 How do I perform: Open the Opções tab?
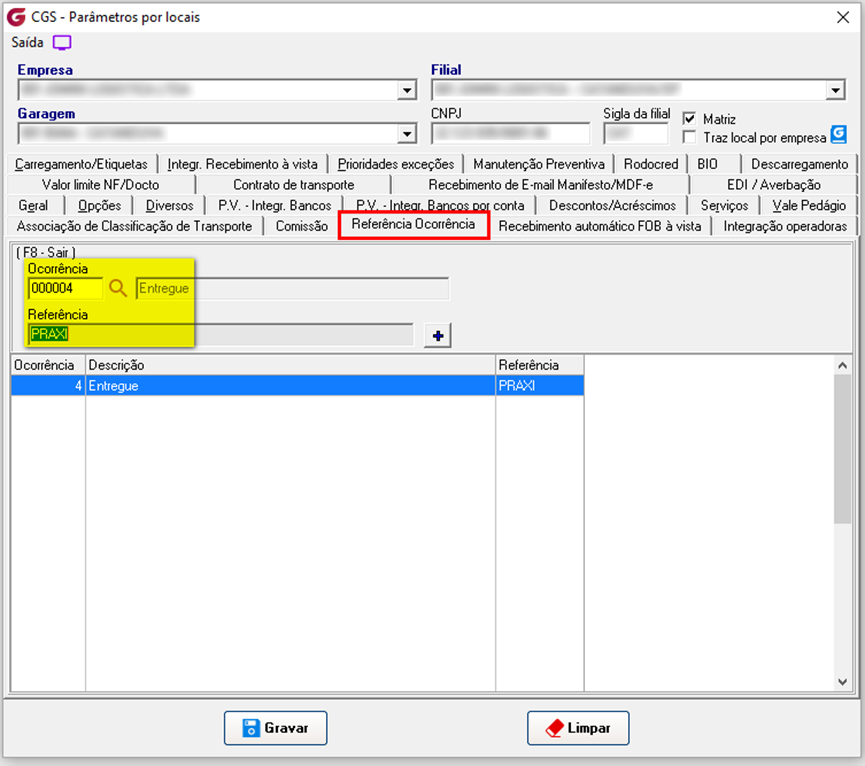coord(99,206)
